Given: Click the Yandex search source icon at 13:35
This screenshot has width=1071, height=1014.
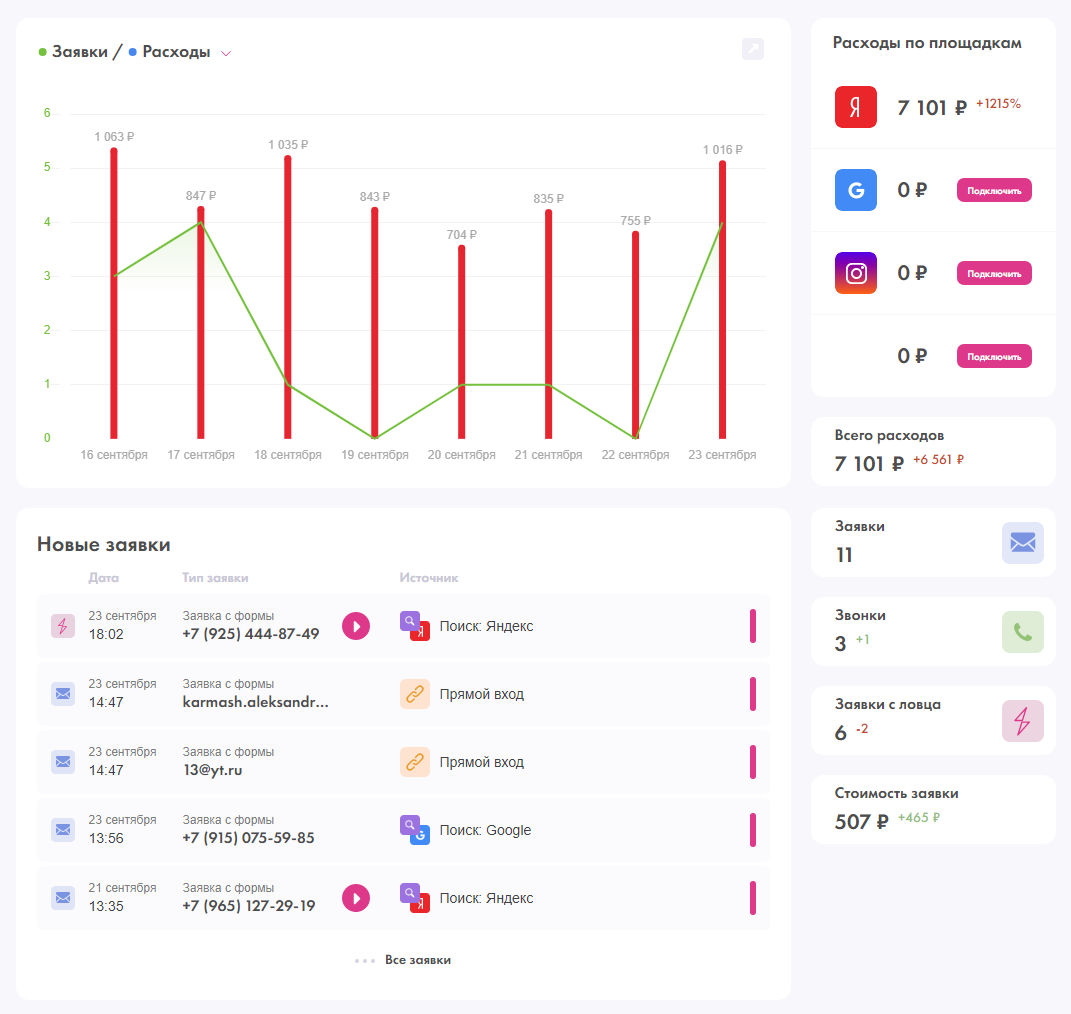Looking at the screenshot, I should tap(415, 898).
